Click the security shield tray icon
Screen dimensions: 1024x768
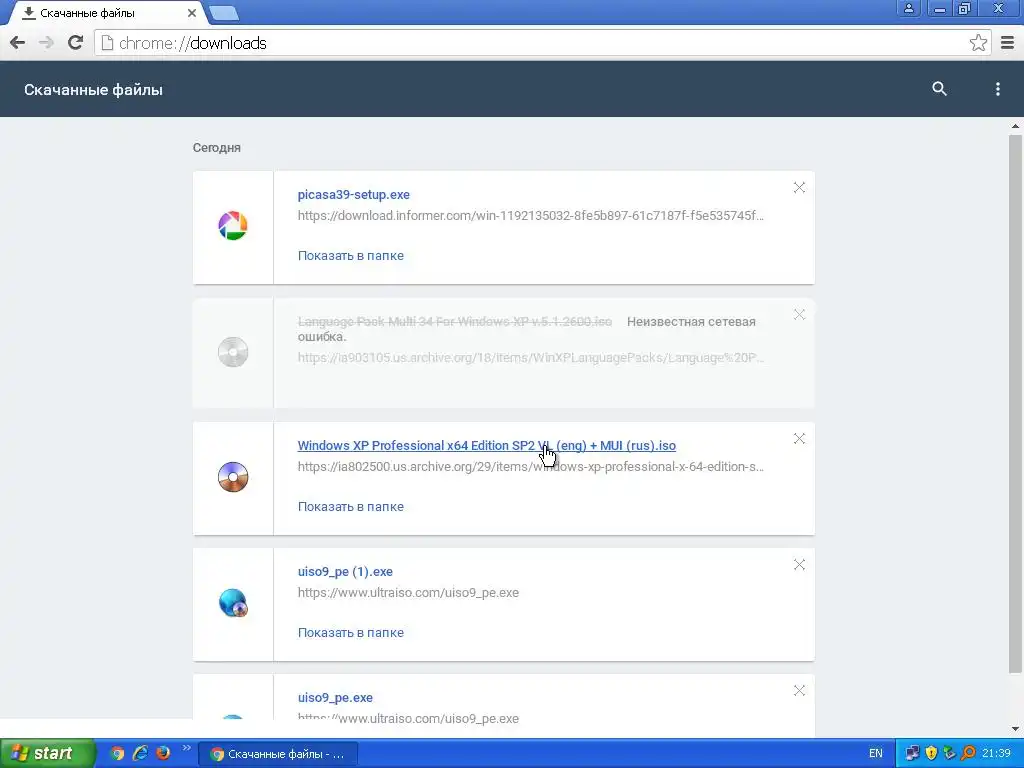click(931, 753)
